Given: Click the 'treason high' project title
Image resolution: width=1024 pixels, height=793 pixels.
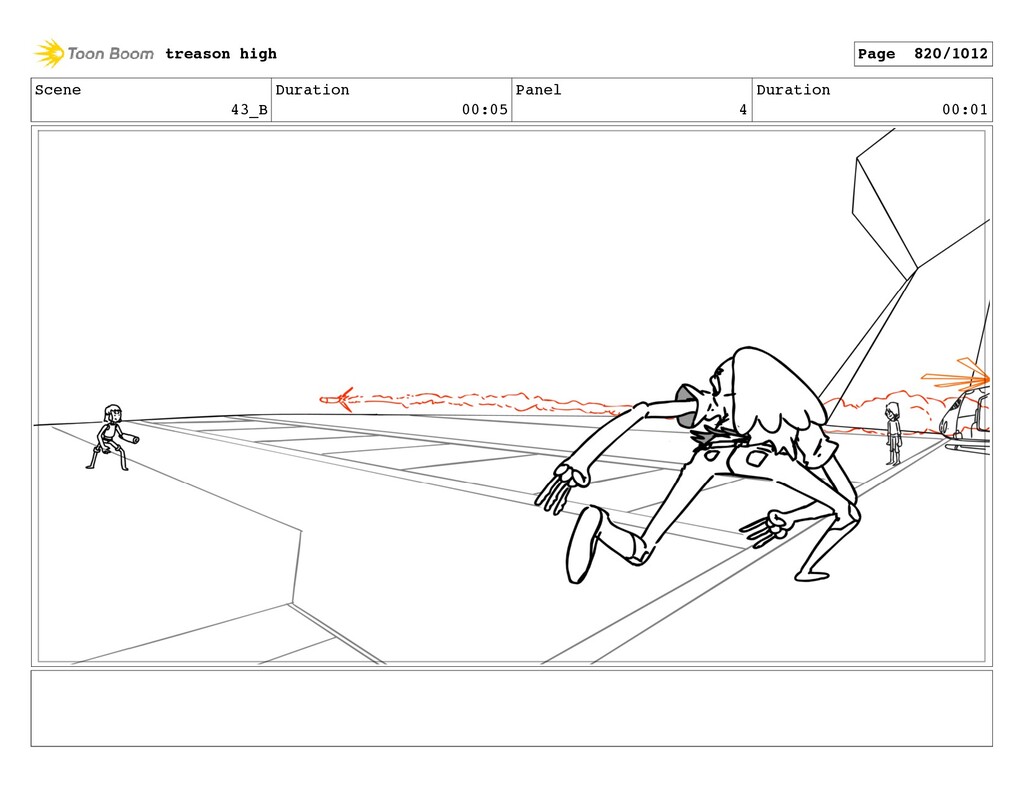Looking at the screenshot, I should [x=221, y=54].
